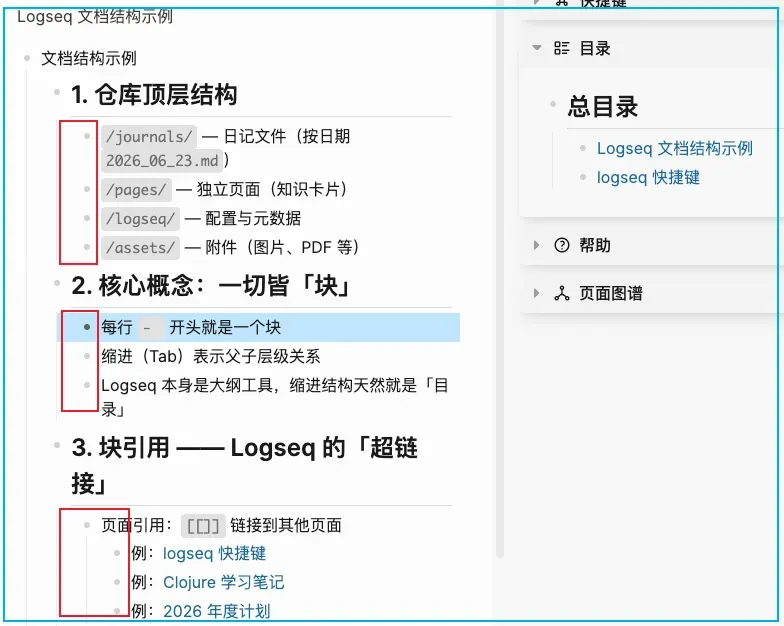Click the bullet before Logseq 本身是大纲工具 block
The width and height of the screenshot is (784, 626).
(87, 385)
